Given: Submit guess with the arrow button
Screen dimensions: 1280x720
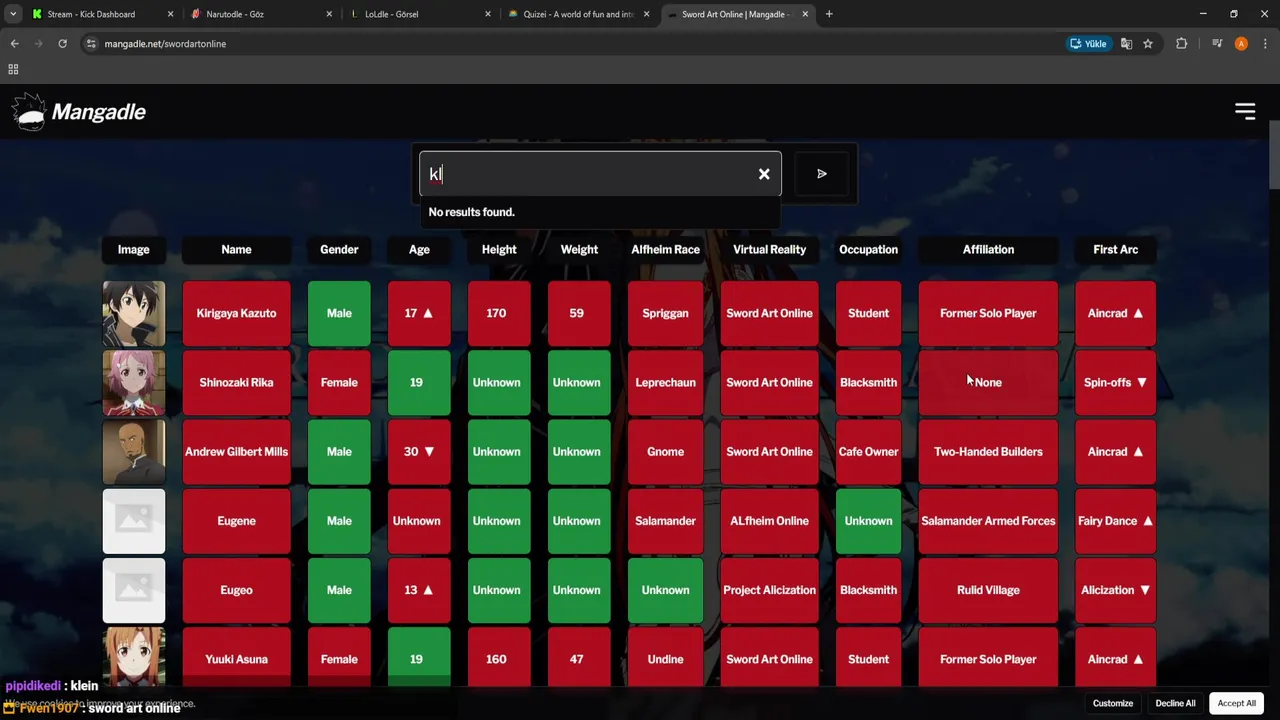Looking at the screenshot, I should (x=822, y=174).
